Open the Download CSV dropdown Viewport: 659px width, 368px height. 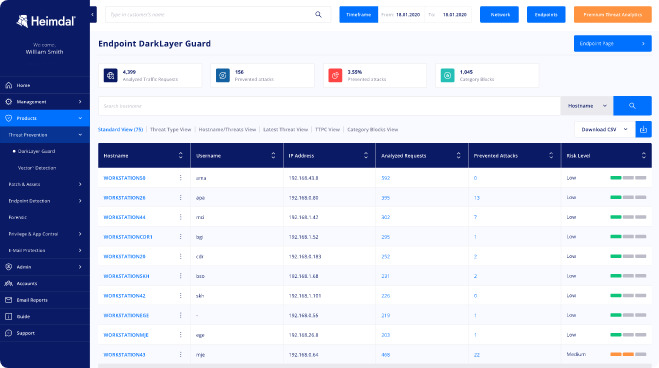coord(604,129)
